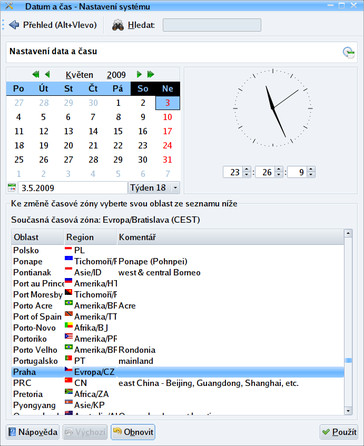Select the Porto Acre row
The image size is (364, 446).
[x=178, y=305]
